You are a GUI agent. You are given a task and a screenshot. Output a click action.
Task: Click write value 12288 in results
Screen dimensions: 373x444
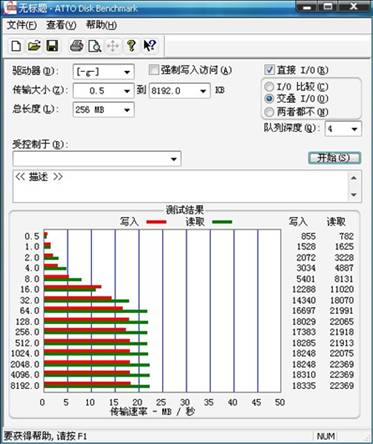[304, 289]
